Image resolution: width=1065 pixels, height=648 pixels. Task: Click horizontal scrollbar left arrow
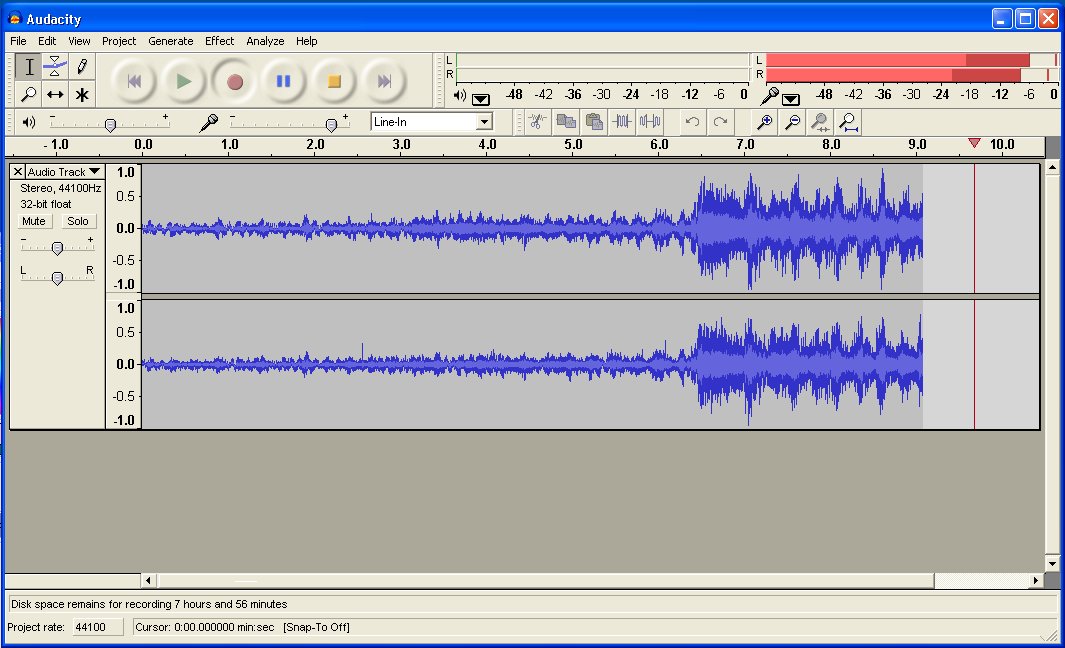[x=148, y=580]
